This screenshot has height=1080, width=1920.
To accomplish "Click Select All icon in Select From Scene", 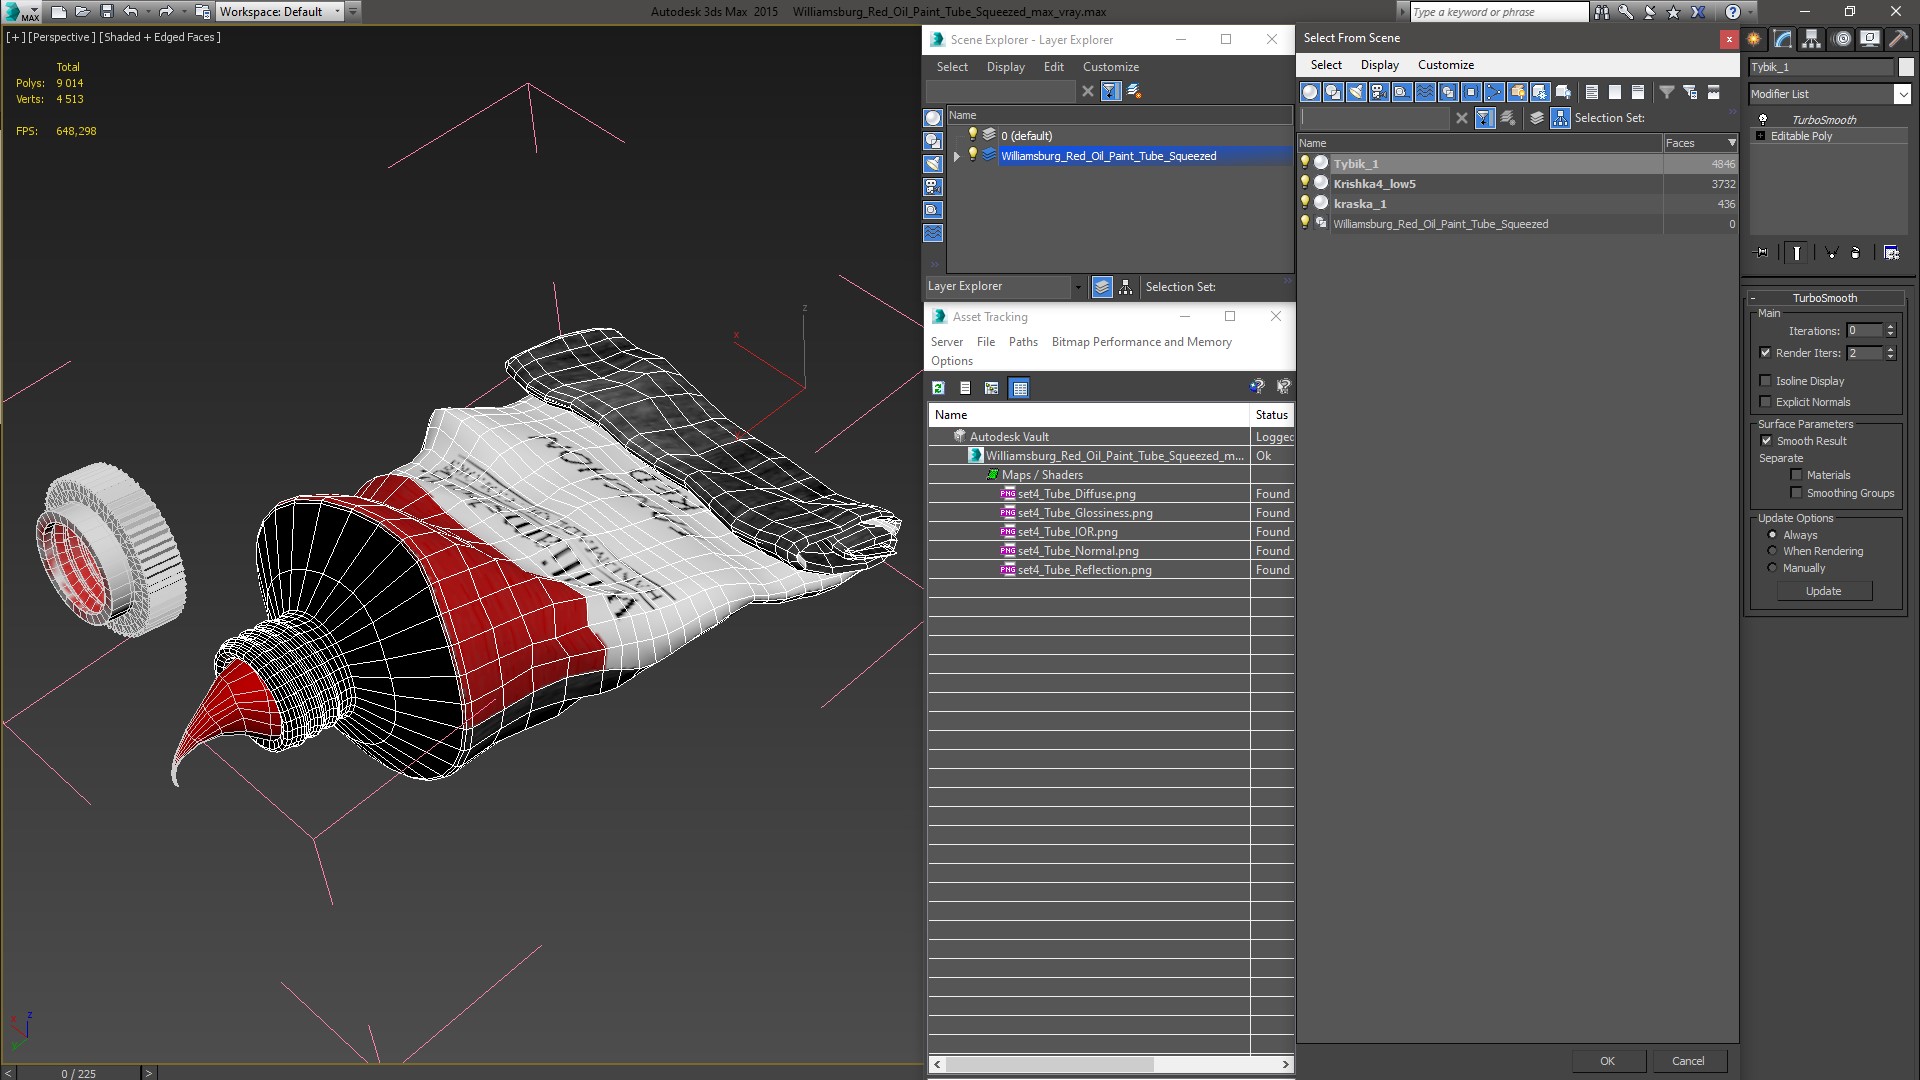I will tap(1592, 92).
